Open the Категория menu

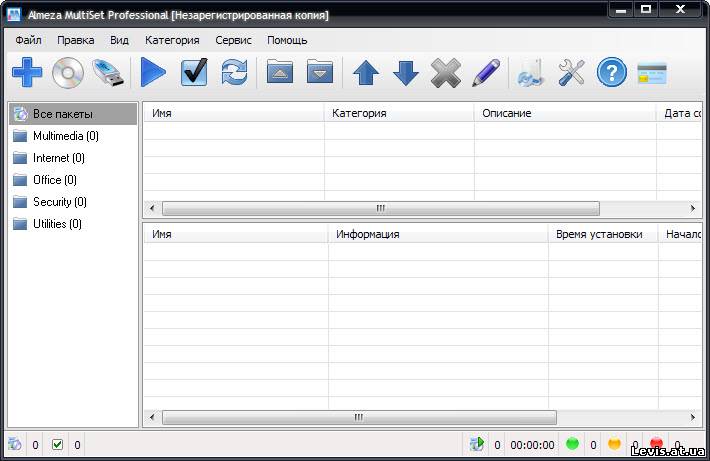pos(172,40)
